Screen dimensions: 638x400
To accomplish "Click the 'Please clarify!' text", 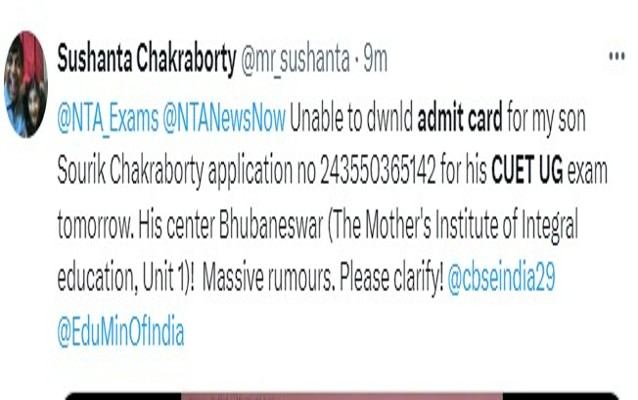I will [391, 279].
